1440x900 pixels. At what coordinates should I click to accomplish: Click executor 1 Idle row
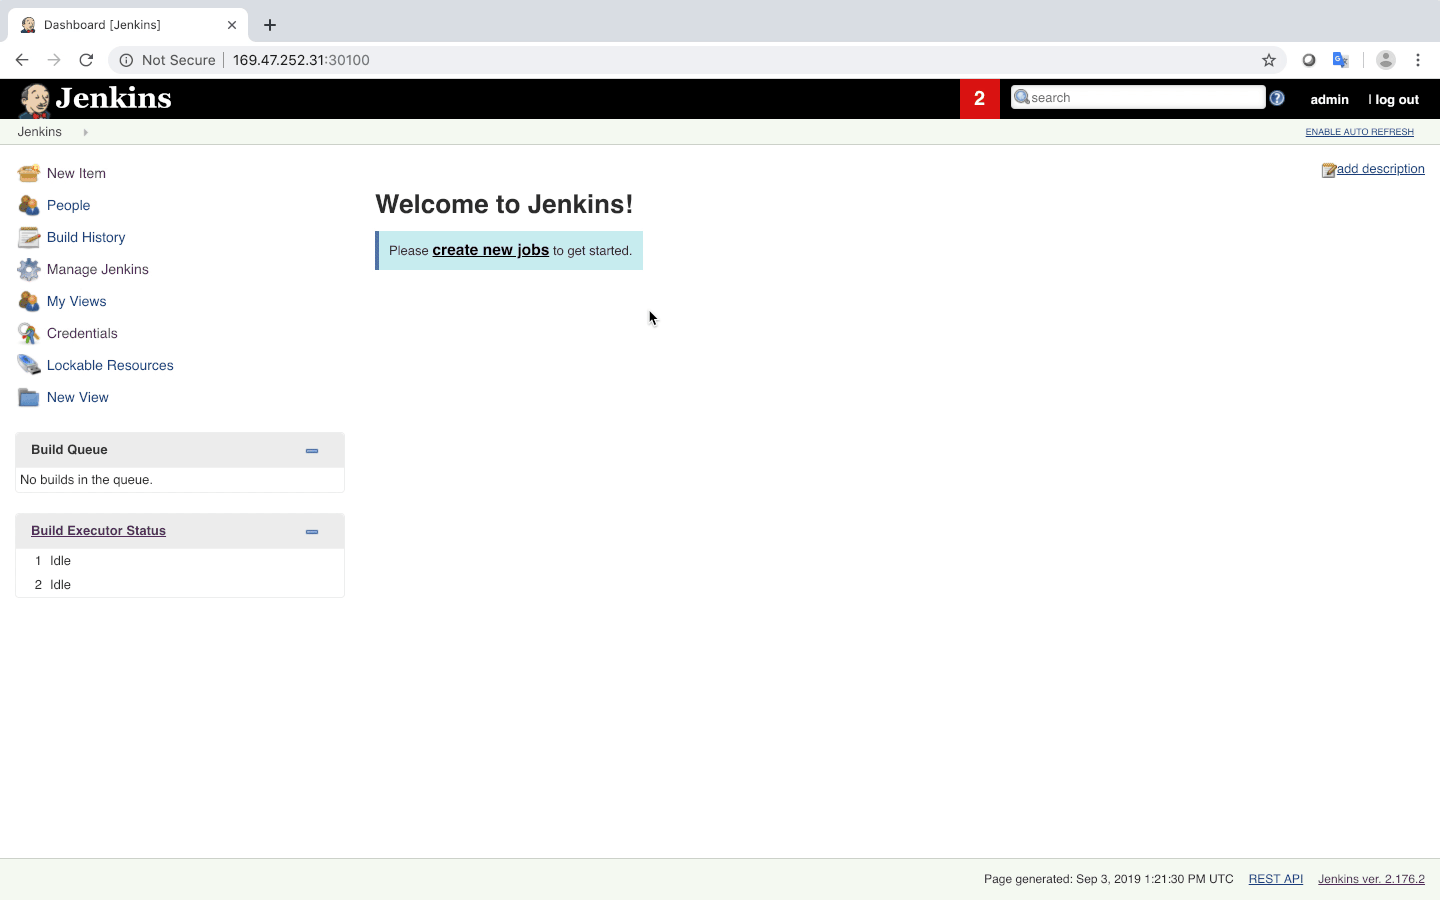[180, 561]
